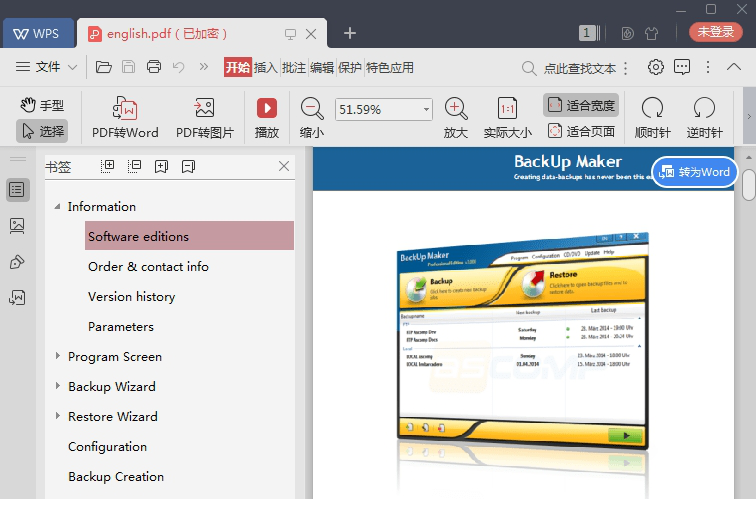The width and height of the screenshot is (756, 518).
Task: Close the english.pdf tab
Action: point(311,34)
